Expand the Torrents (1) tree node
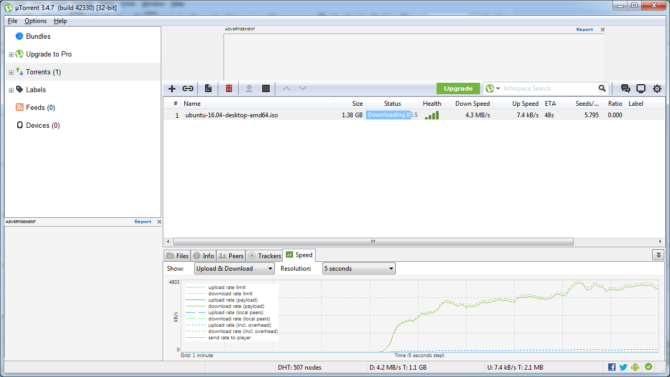 [x=11, y=72]
